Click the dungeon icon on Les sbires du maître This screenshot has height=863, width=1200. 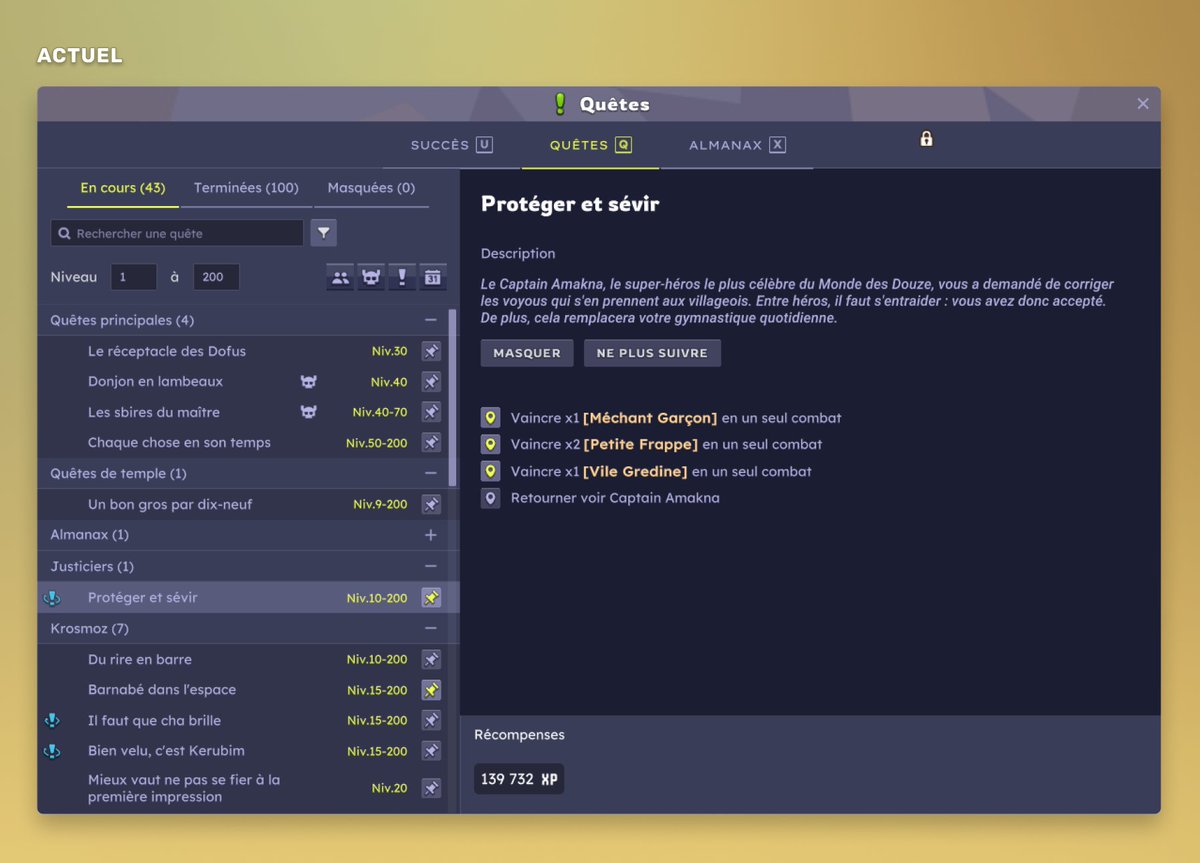click(x=309, y=412)
